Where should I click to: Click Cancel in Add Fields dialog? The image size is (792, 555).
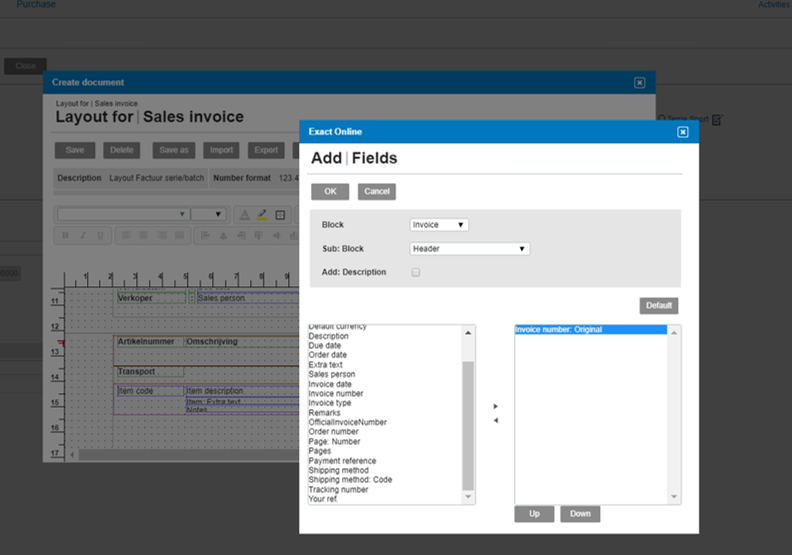click(377, 191)
